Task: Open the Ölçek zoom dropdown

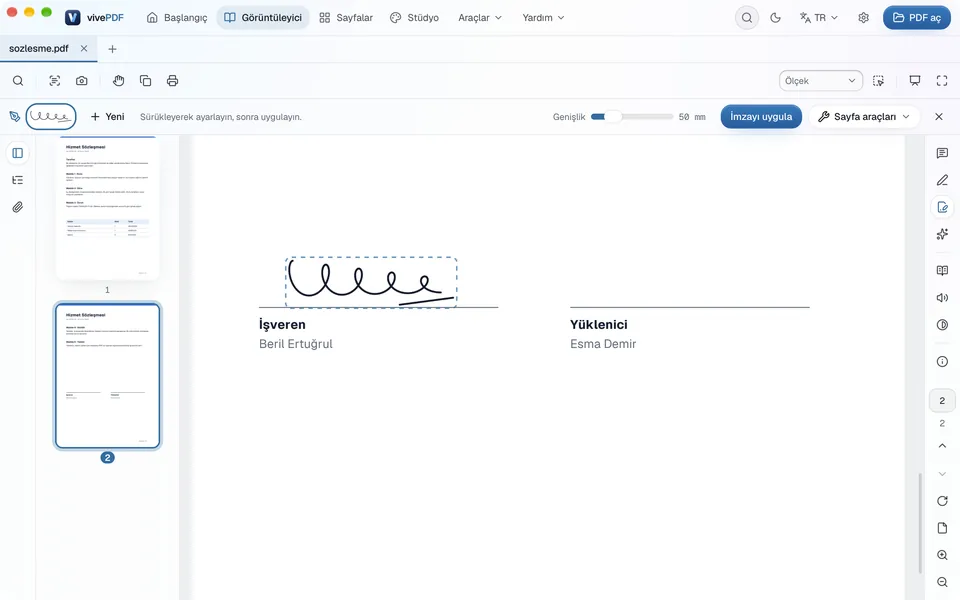Action: tap(820, 81)
